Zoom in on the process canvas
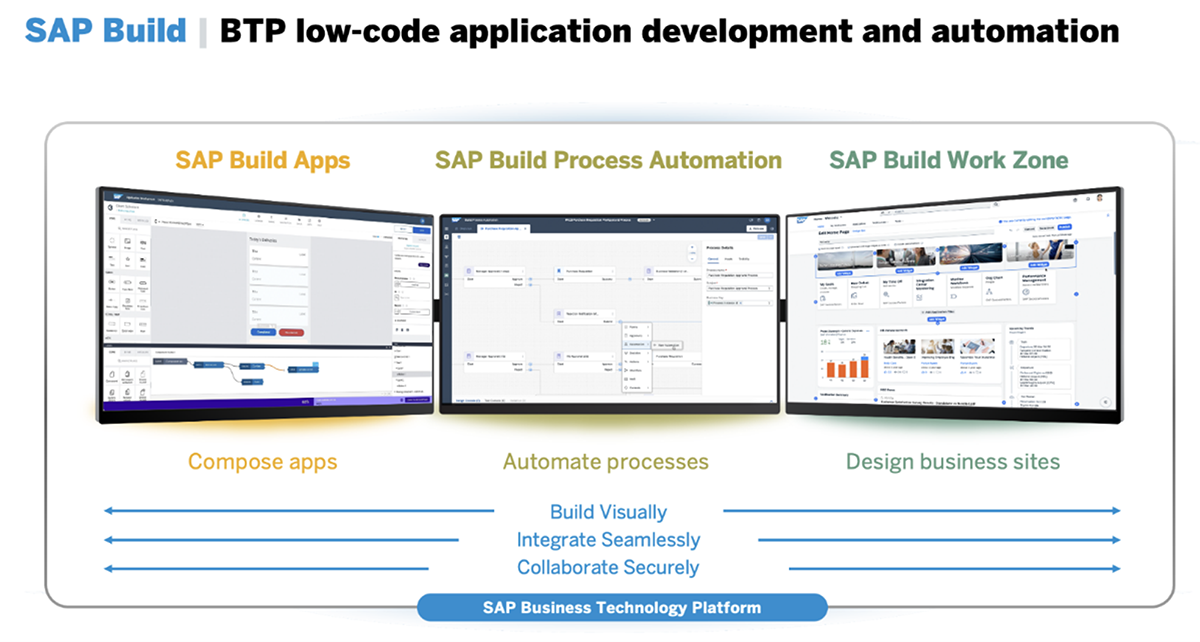 point(692,247)
